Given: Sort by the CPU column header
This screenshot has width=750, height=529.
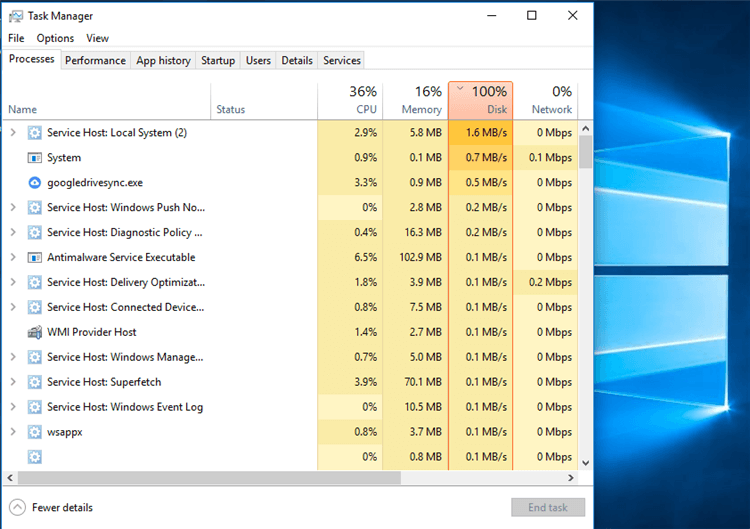Looking at the screenshot, I should point(350,100).
